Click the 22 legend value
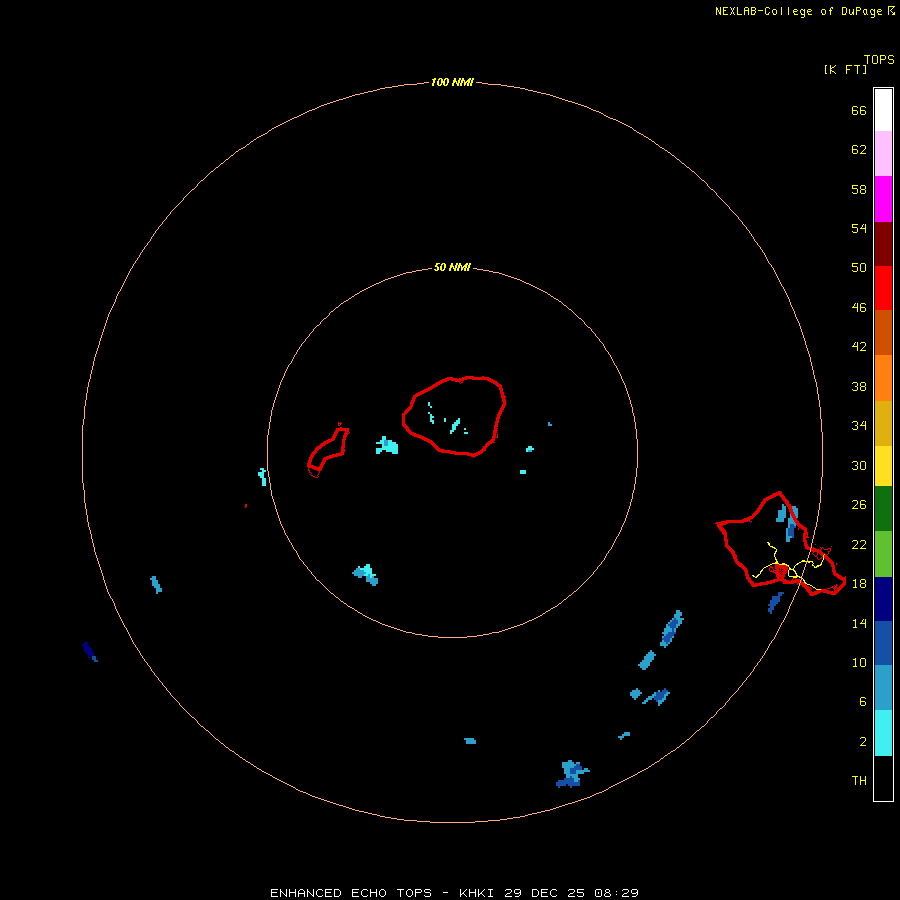 (859, 544)
